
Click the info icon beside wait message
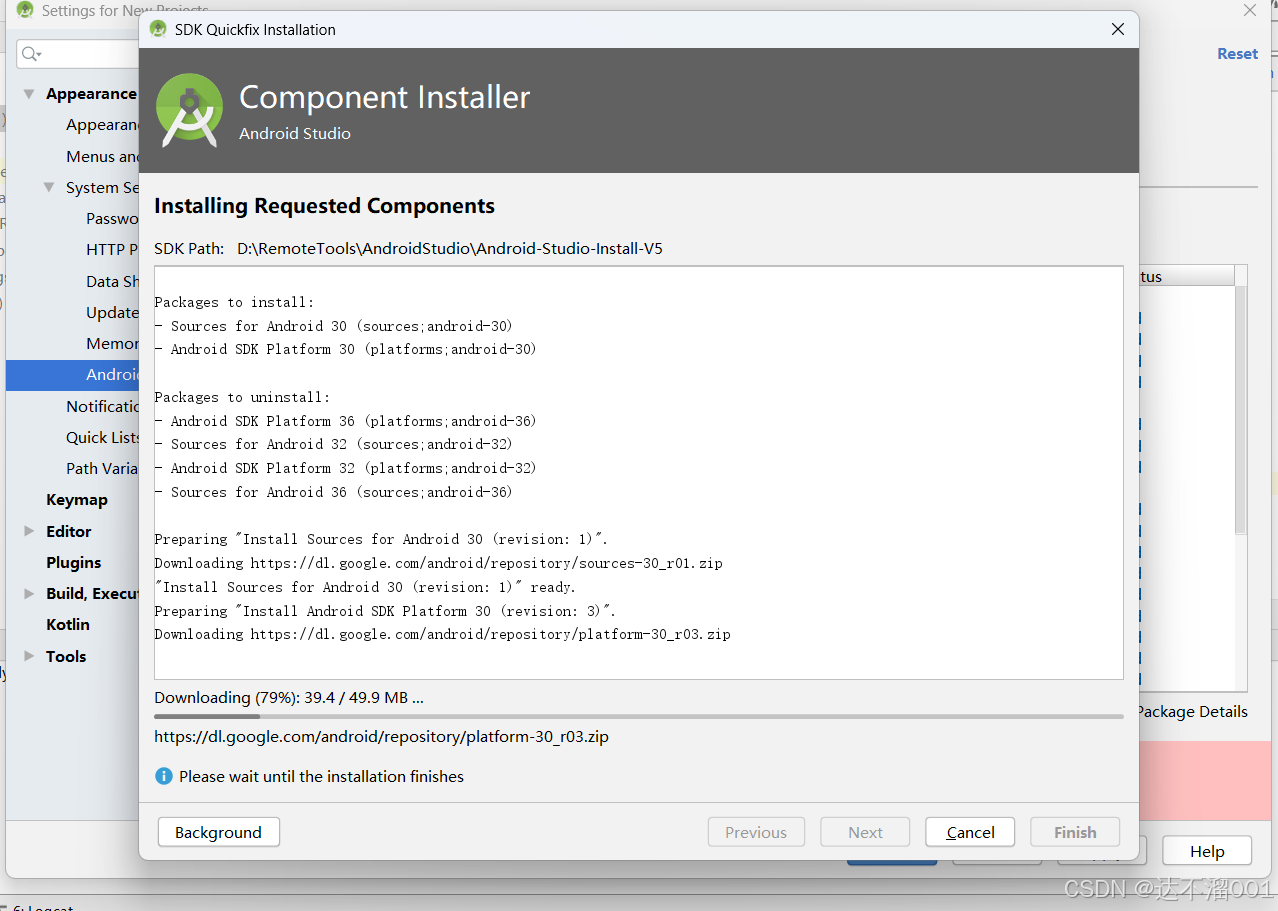click(x=164, y=776)
